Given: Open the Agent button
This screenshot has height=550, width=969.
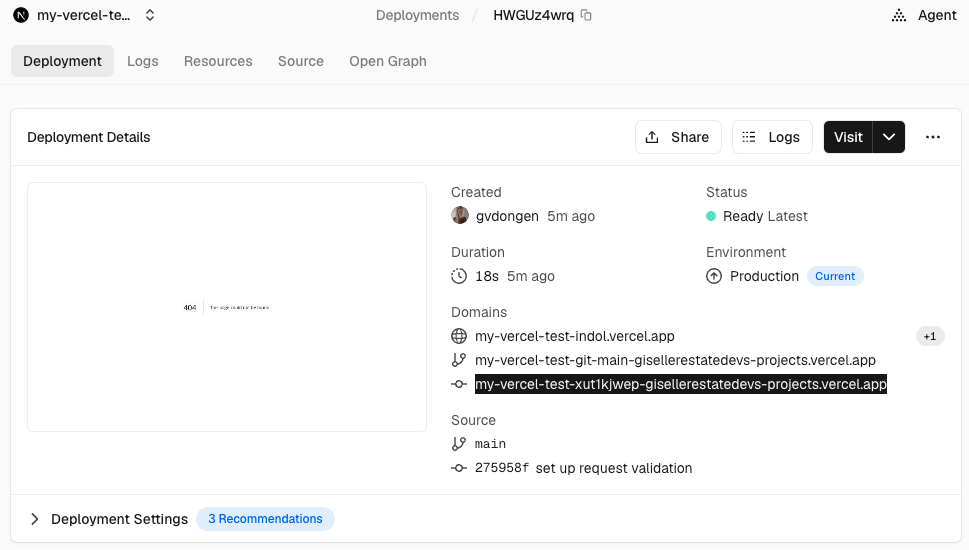Looking at the screenshot, I should (x=924, y=15).
